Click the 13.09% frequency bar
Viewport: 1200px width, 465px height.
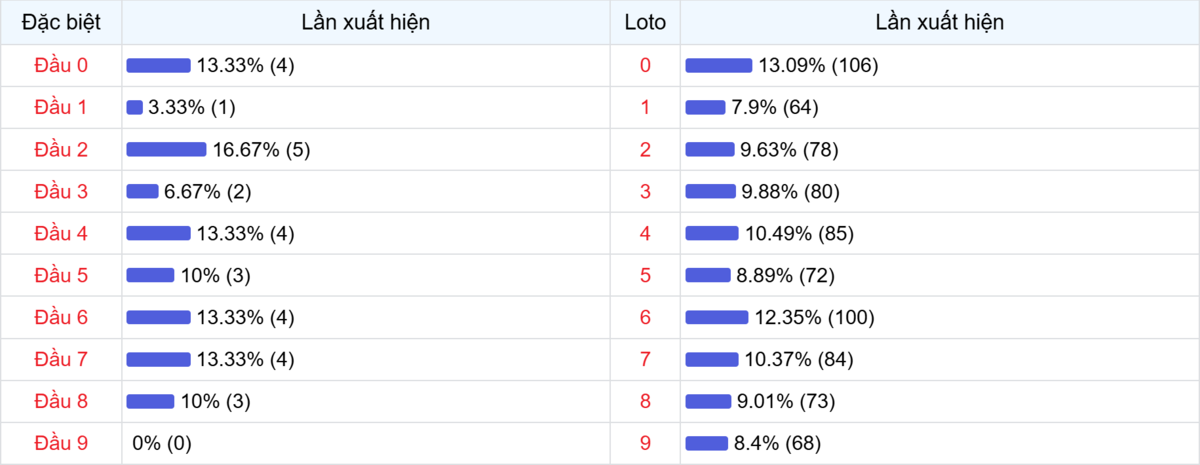point(718,66)
